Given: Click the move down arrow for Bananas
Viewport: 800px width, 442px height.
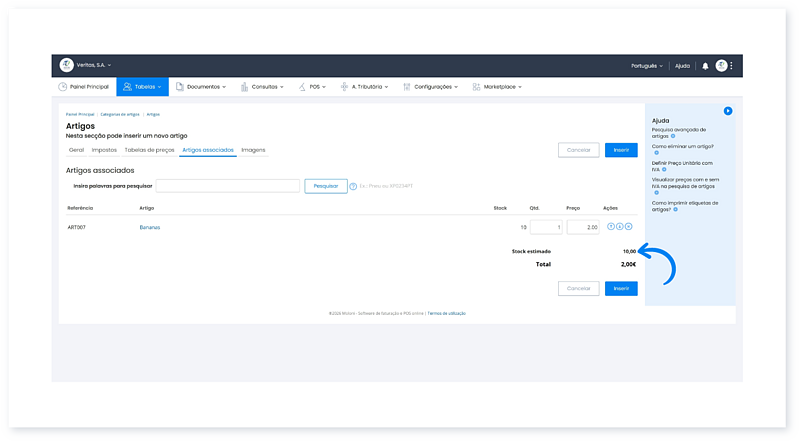Looking at the screenshot, I should coord(619,227).
